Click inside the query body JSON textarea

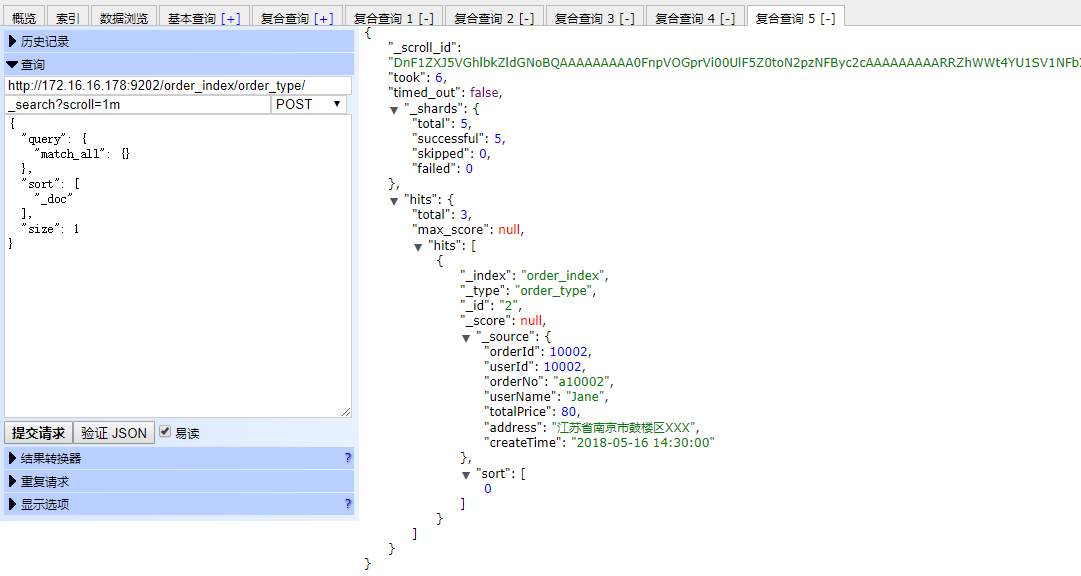(178, 266)
